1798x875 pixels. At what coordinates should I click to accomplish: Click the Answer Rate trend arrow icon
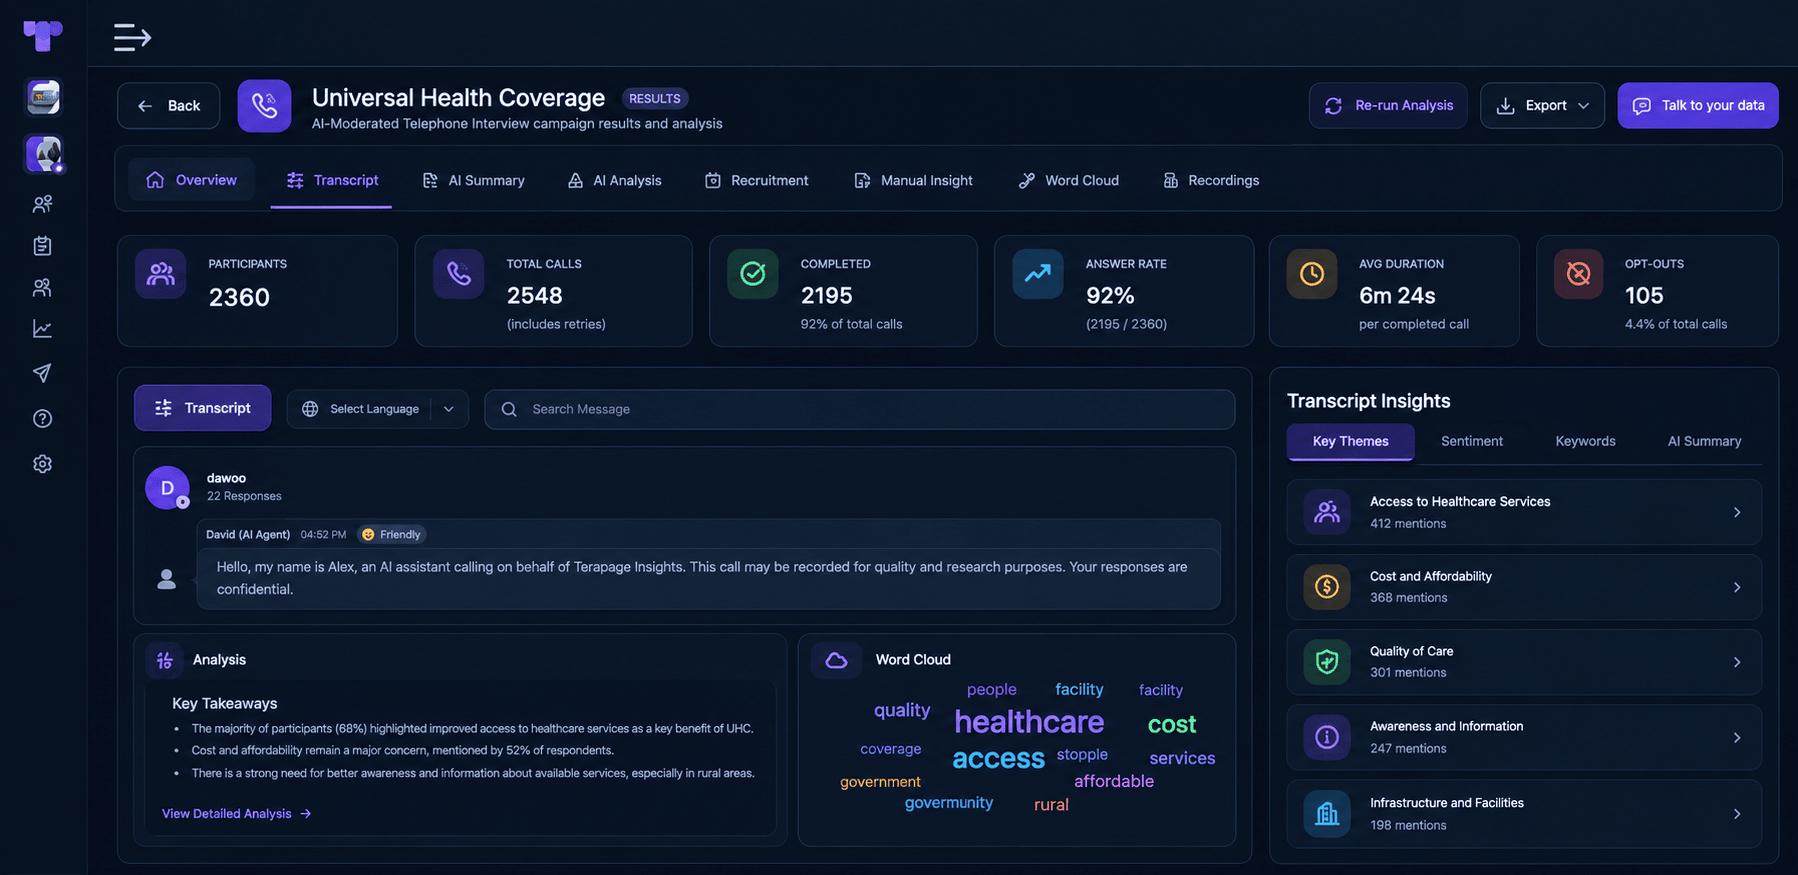pyautogui.click(x=1038, y=274)
